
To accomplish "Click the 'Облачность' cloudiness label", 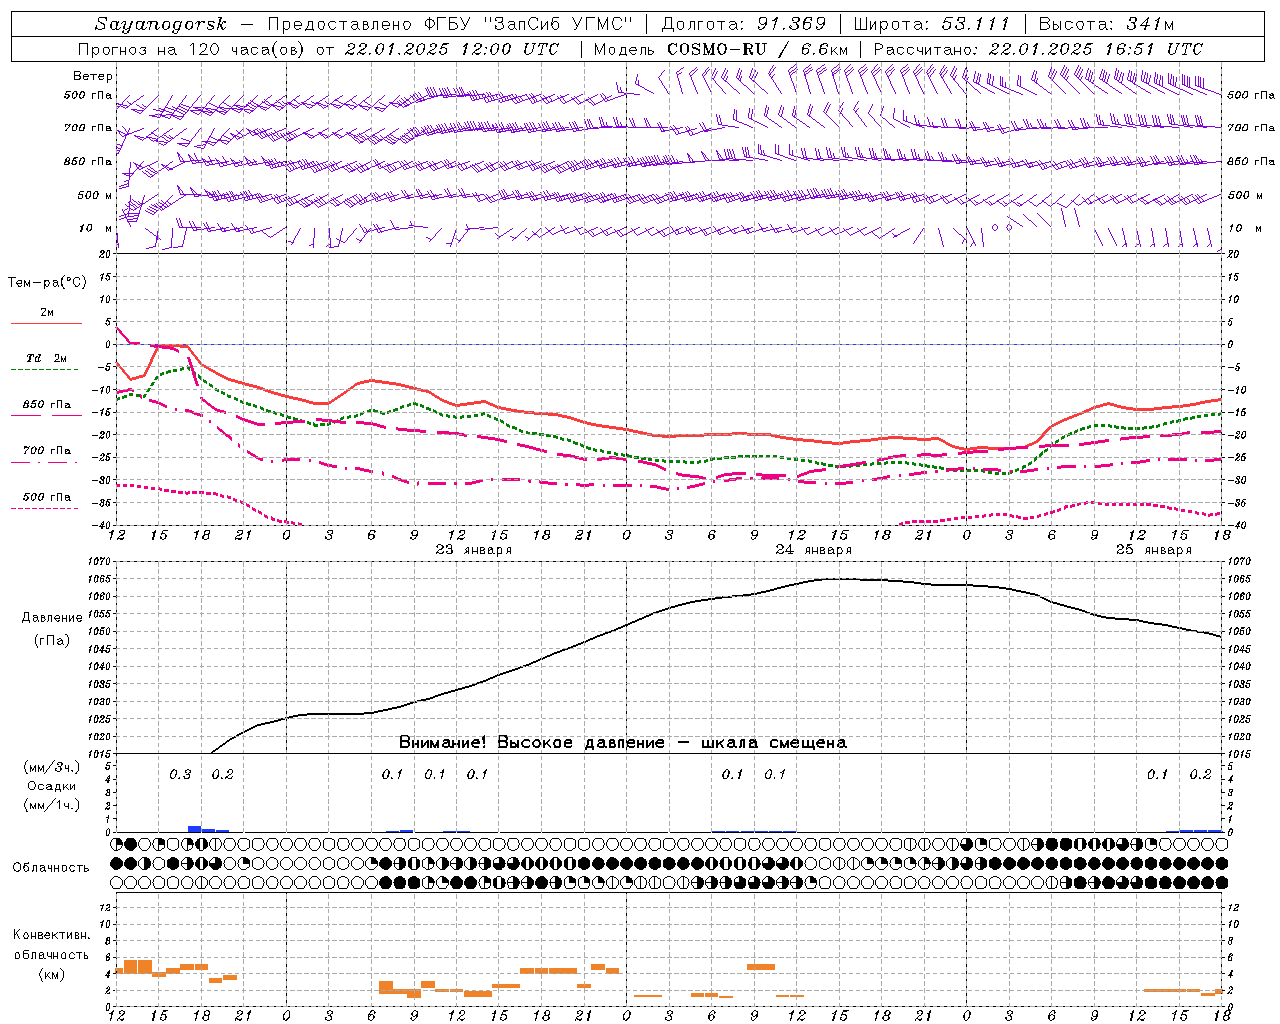I will (x=51, y=868).
